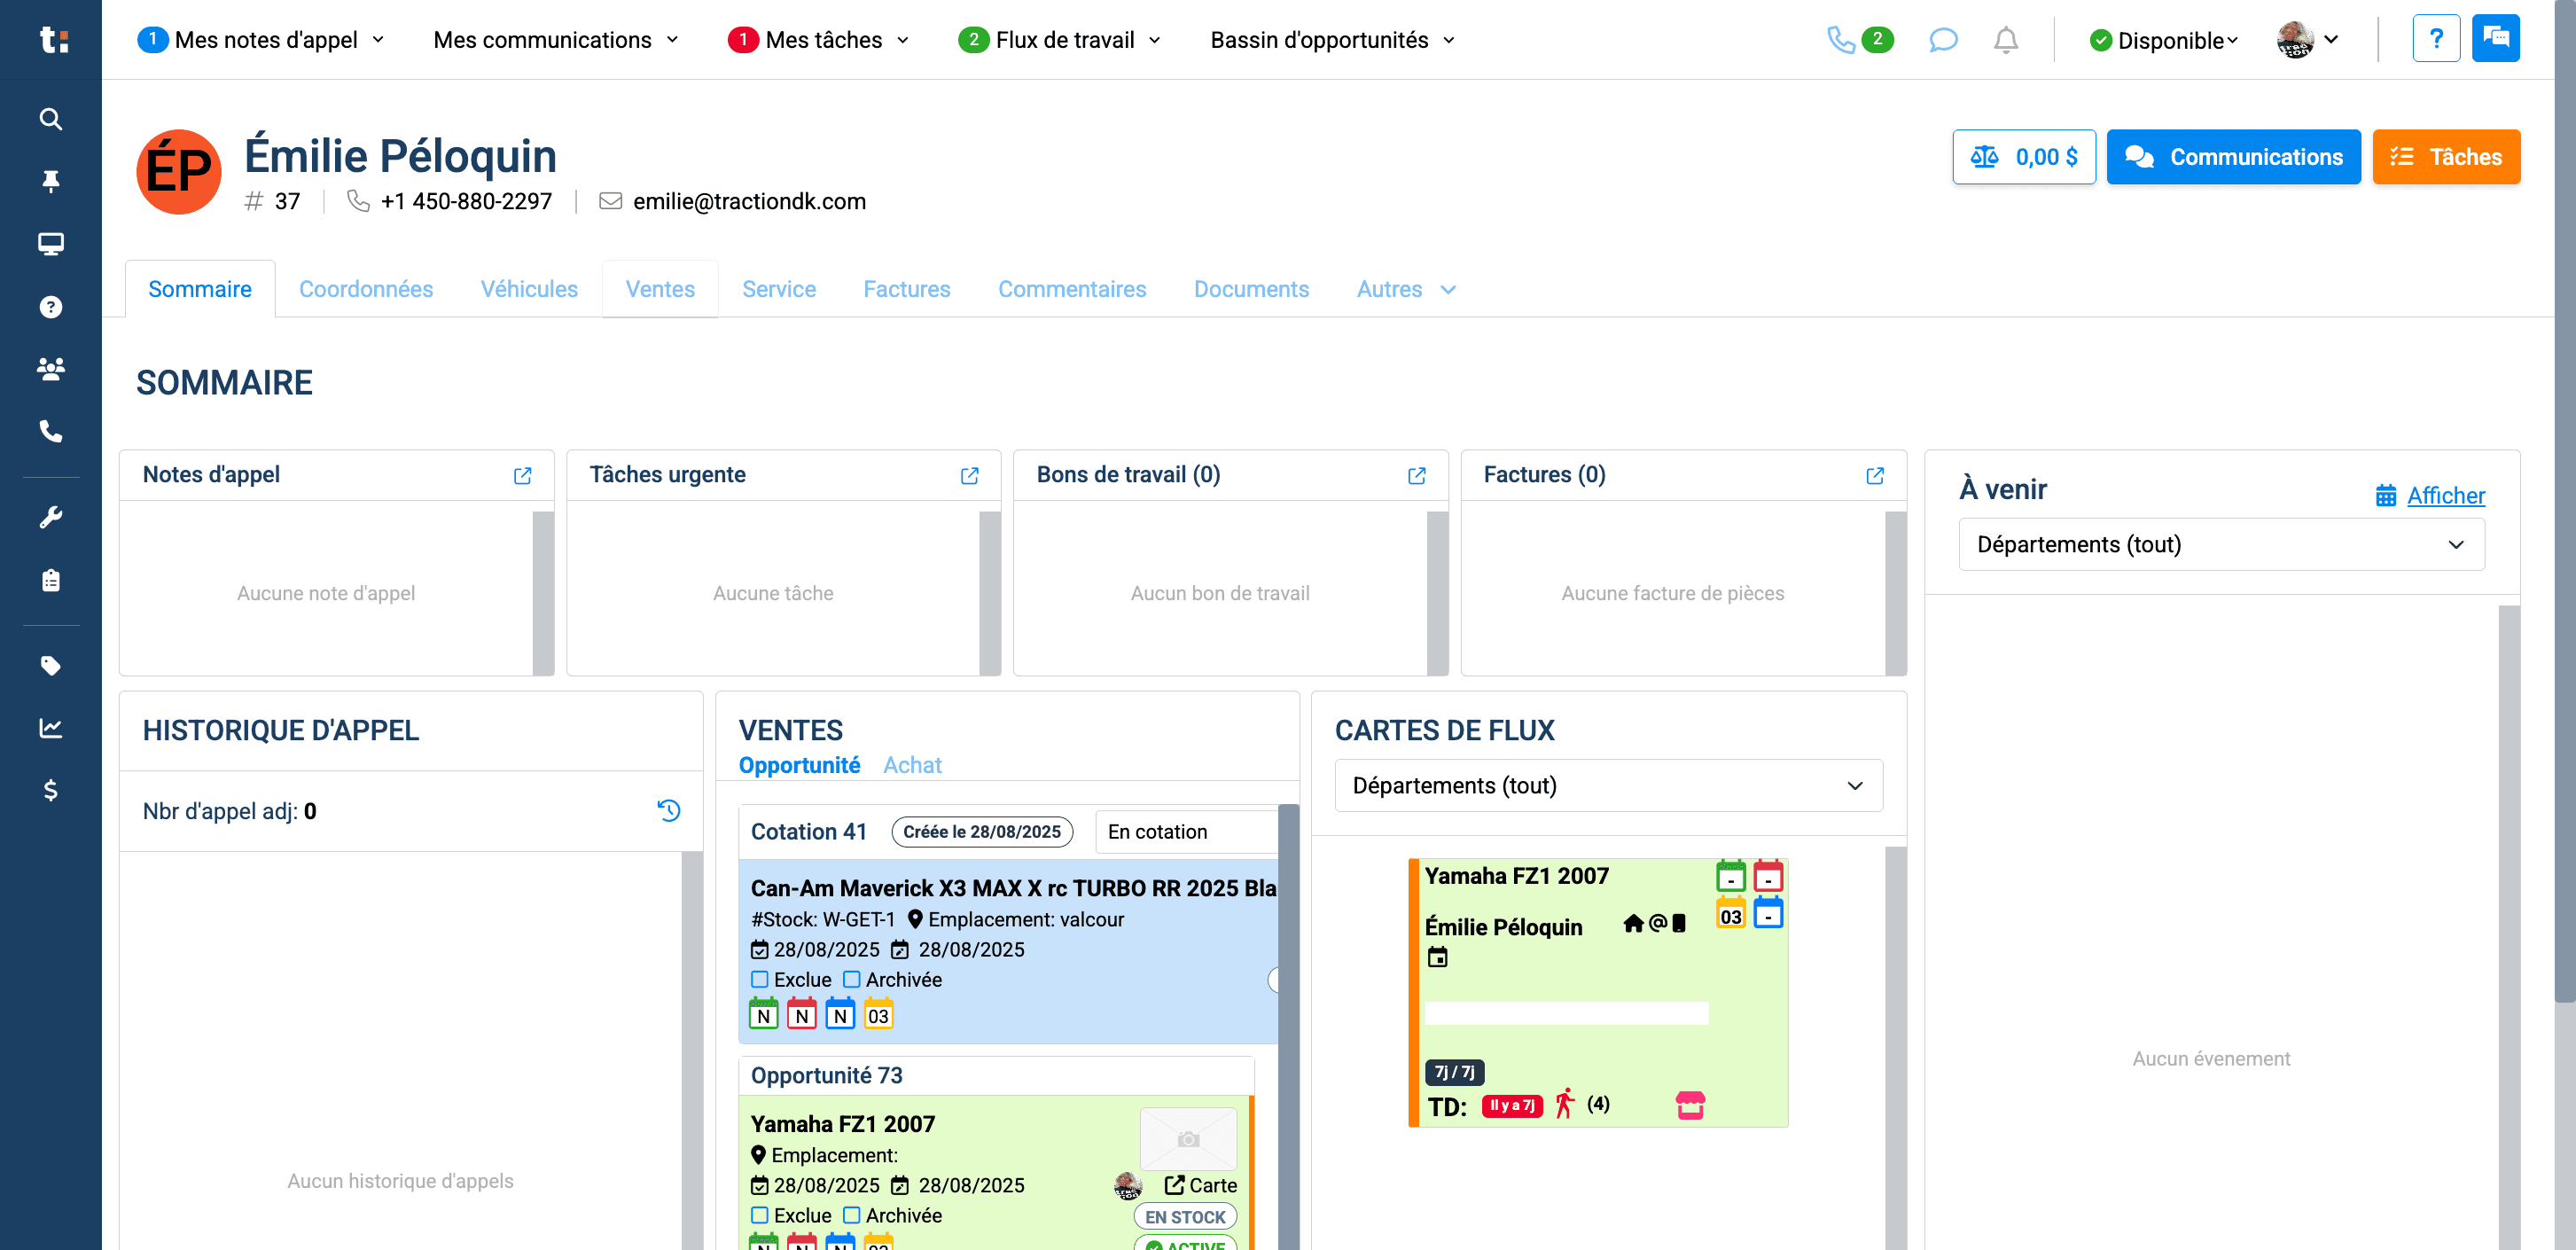Viewport: 2576px width, 1250px height.
Task: Click the phone number +1 450-880-2297
Action: pyautogui.click(x=466, y=202)
